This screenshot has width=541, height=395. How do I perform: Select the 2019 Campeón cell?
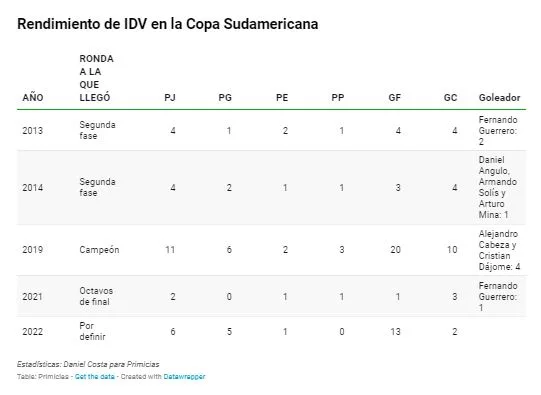99,250
